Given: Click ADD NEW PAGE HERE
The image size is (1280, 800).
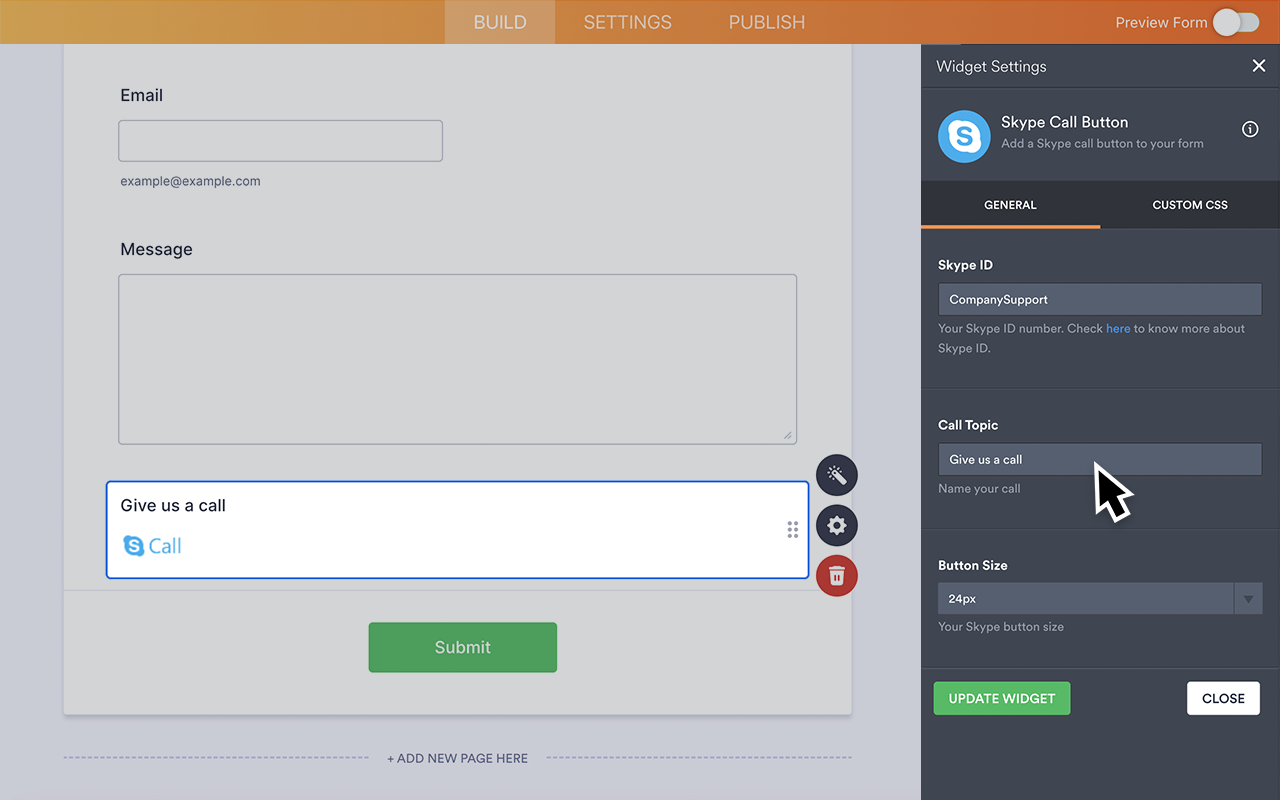Looking at the screenshot, I should 457,758.
